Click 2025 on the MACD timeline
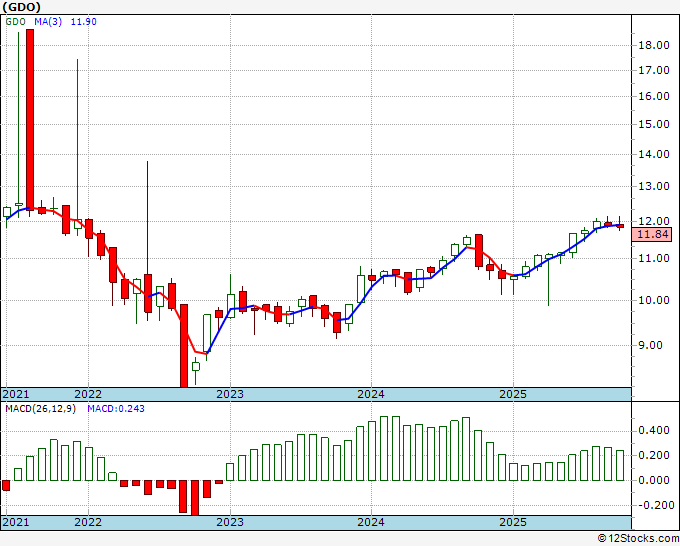 513,522
